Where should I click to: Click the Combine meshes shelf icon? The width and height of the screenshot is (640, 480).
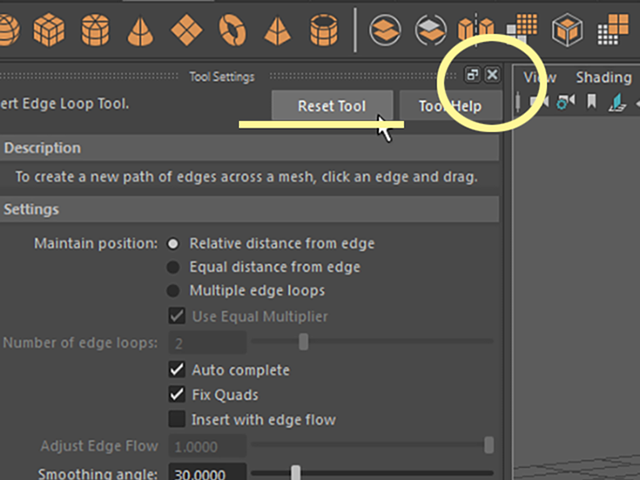point(385,30)
